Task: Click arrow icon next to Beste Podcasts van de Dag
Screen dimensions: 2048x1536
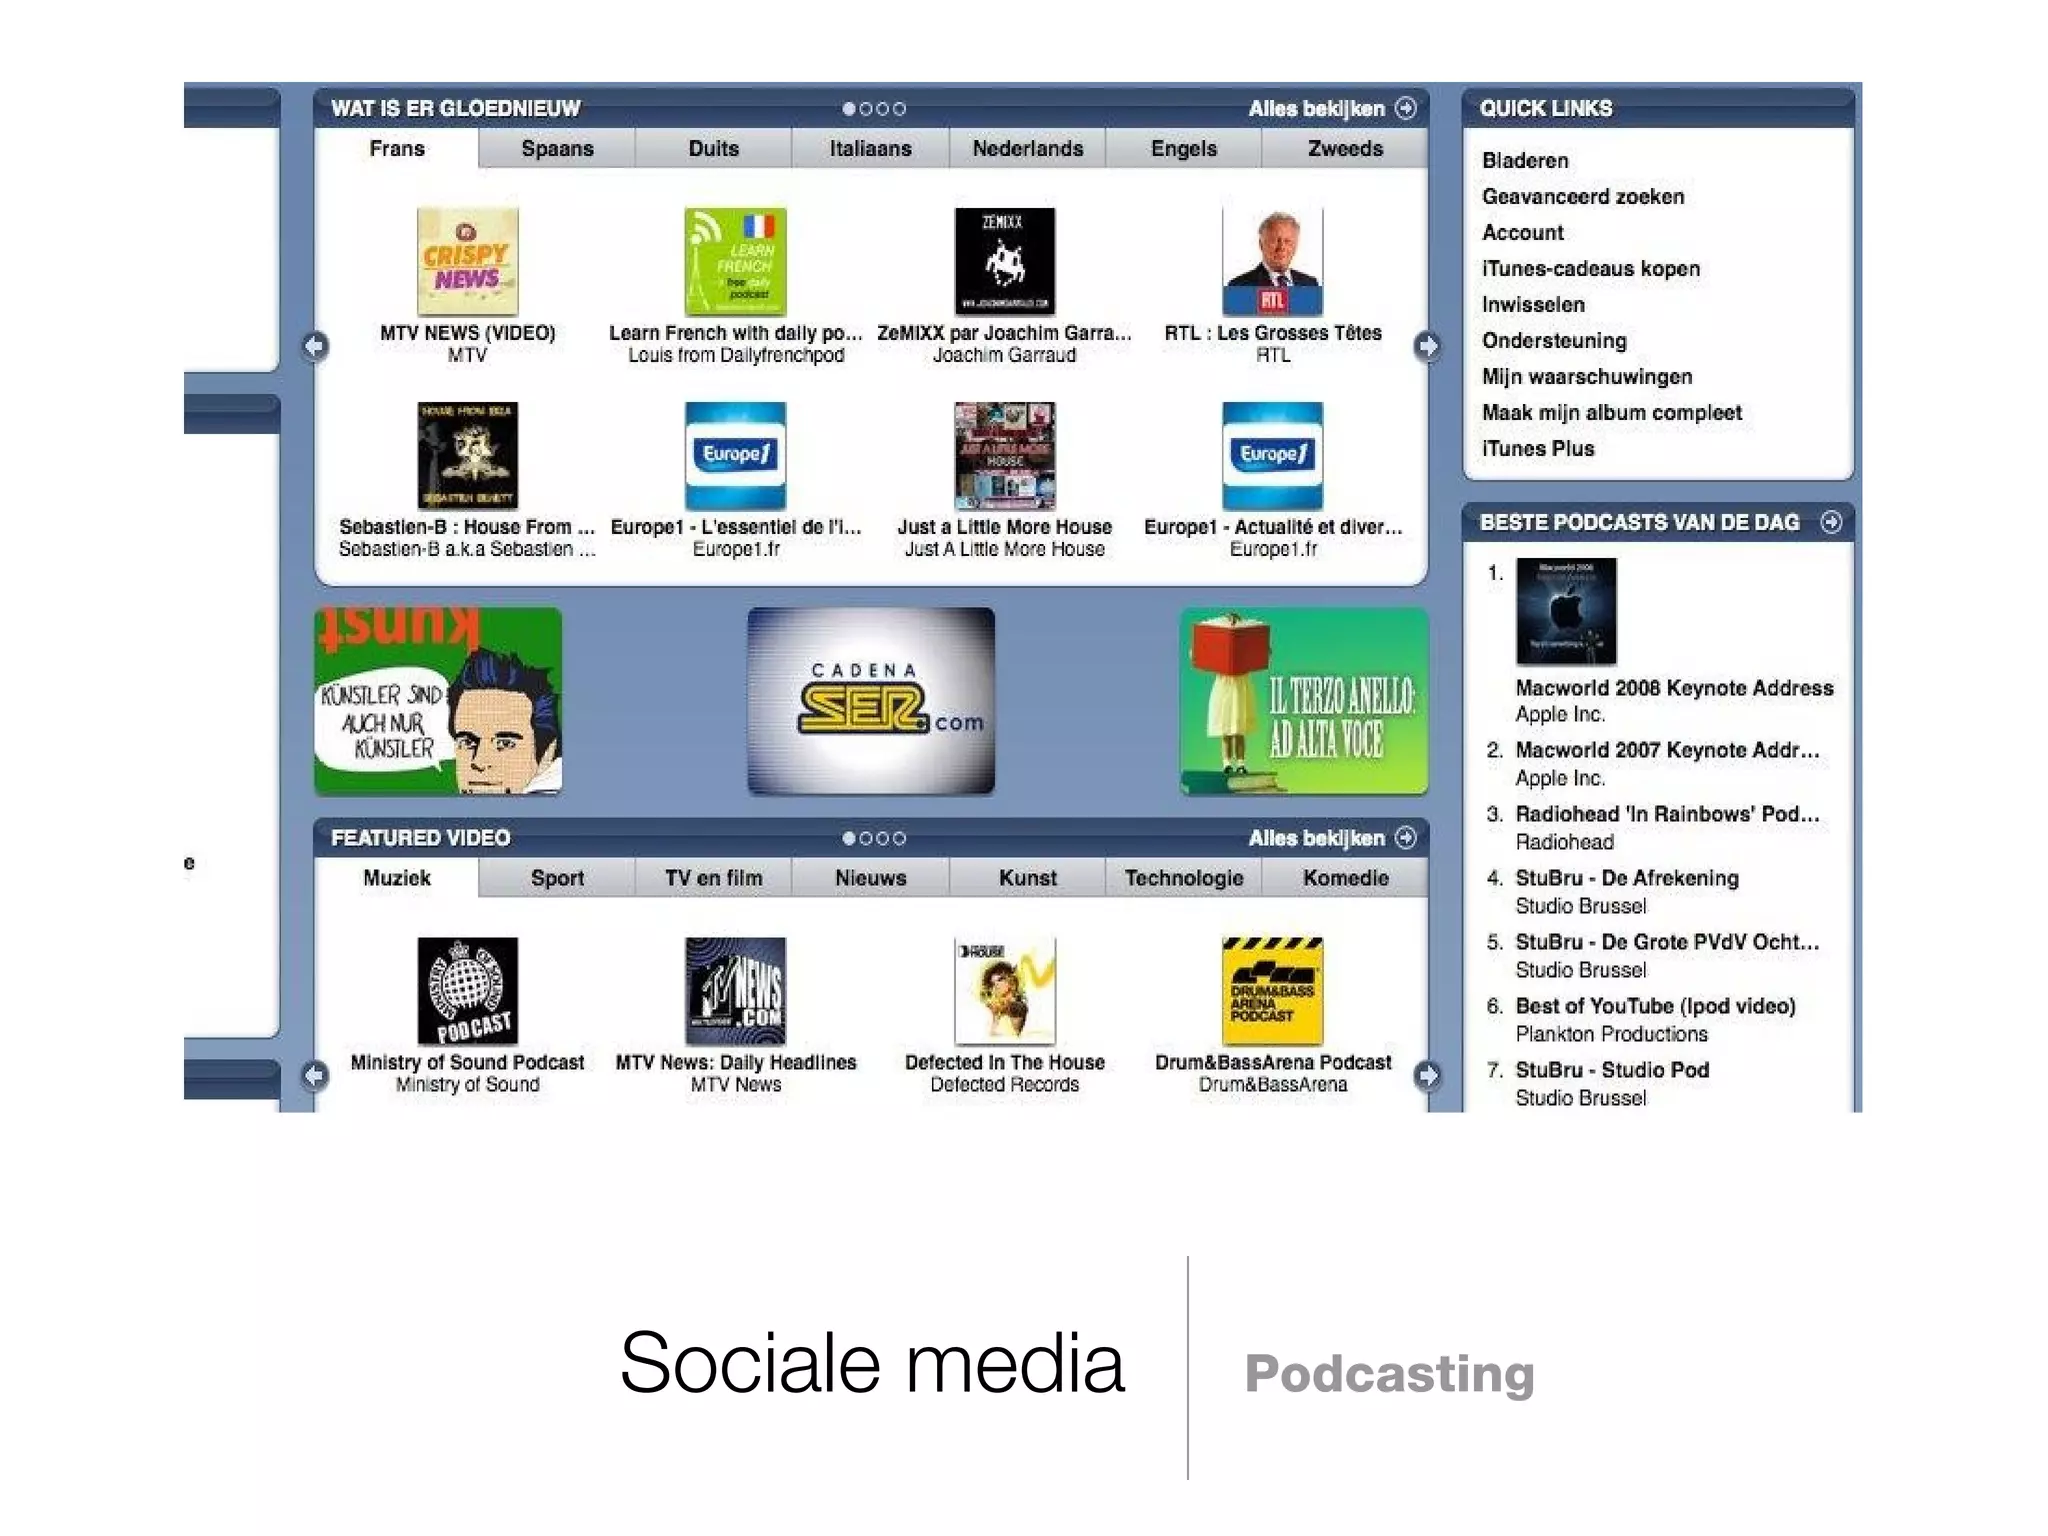Action: [1831, 522]
